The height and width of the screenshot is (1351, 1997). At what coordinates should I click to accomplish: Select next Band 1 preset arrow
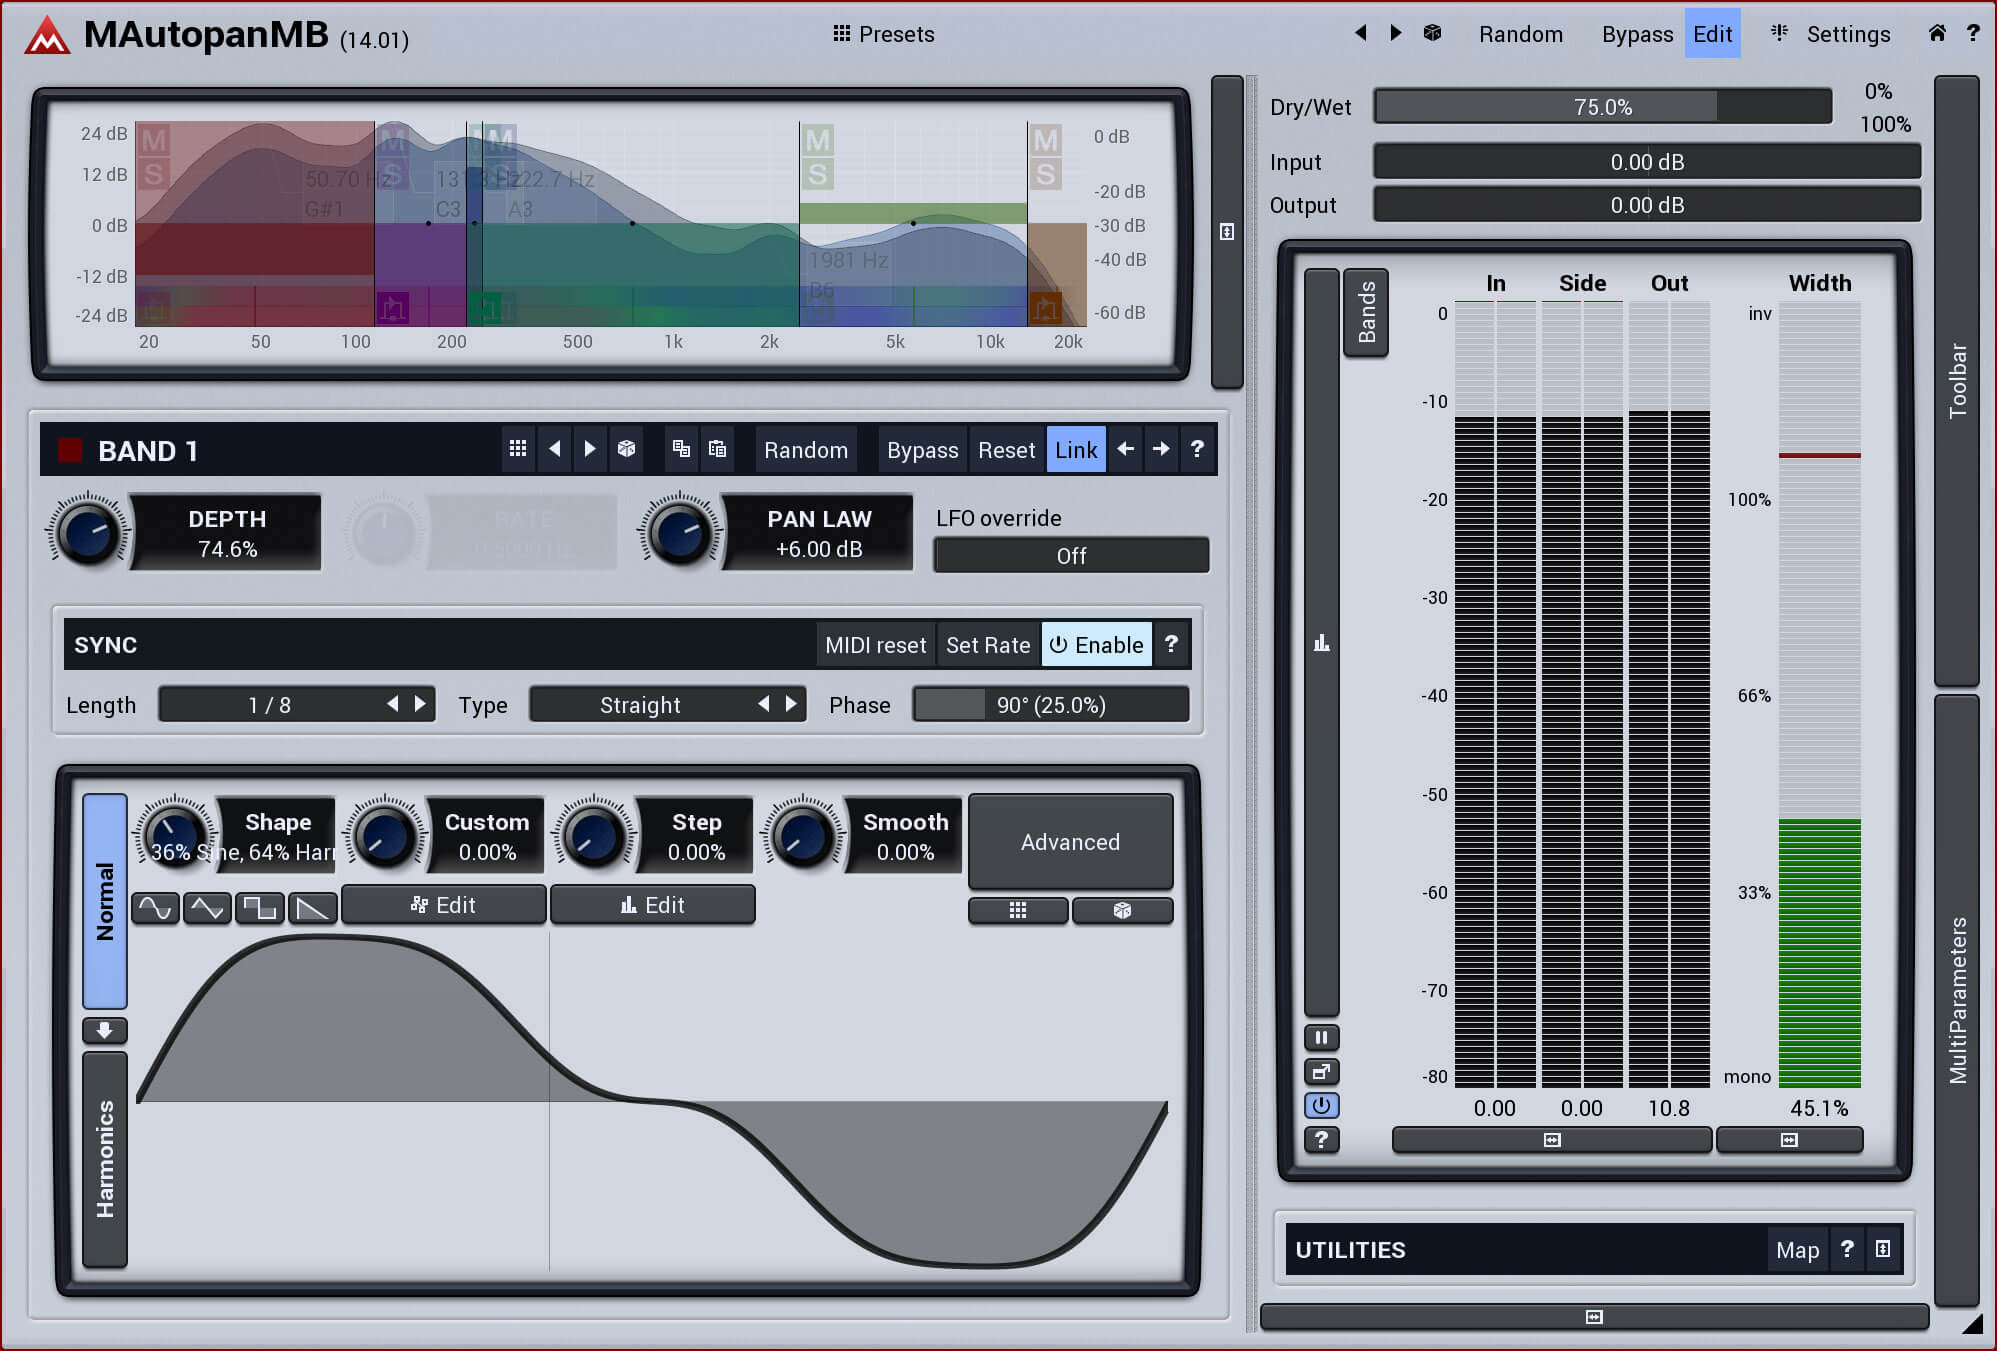pos(590,449)
